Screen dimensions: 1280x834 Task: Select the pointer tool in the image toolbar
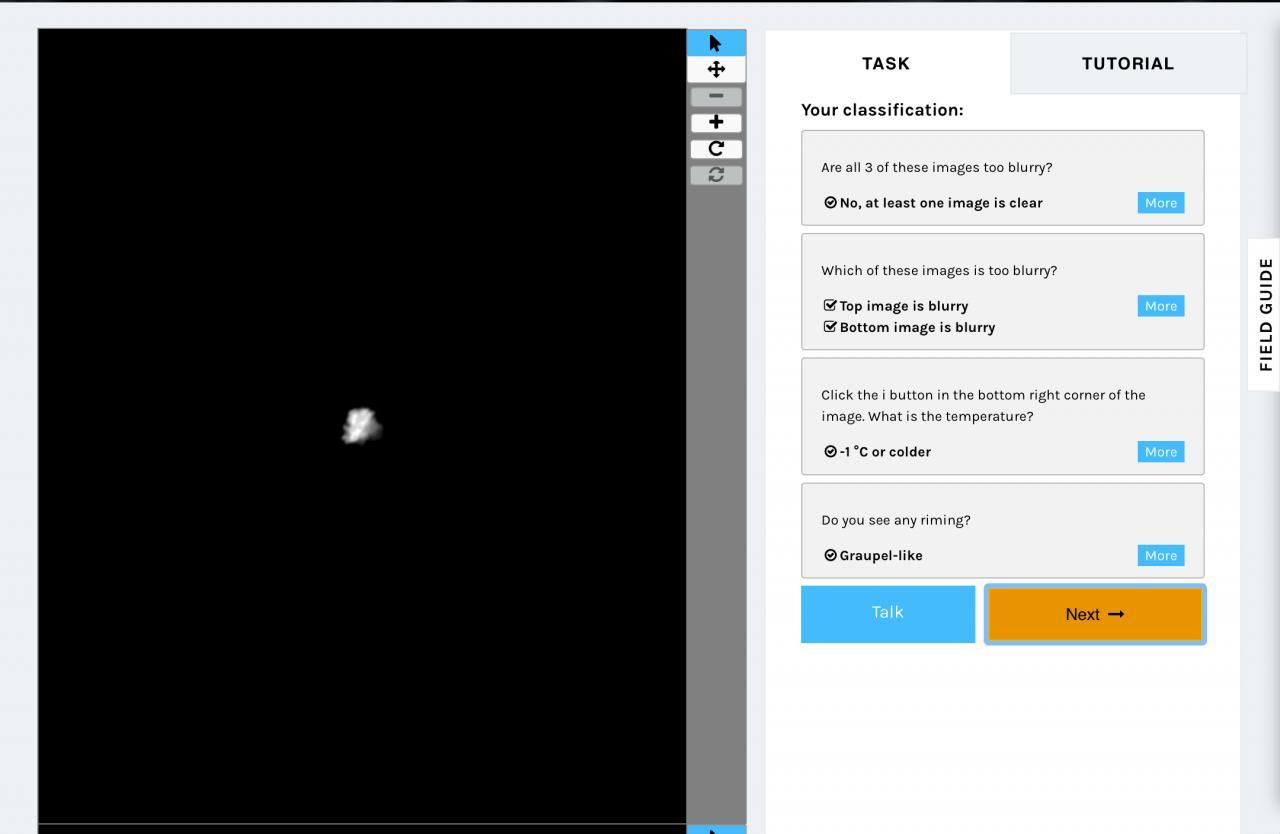(716, 43)
